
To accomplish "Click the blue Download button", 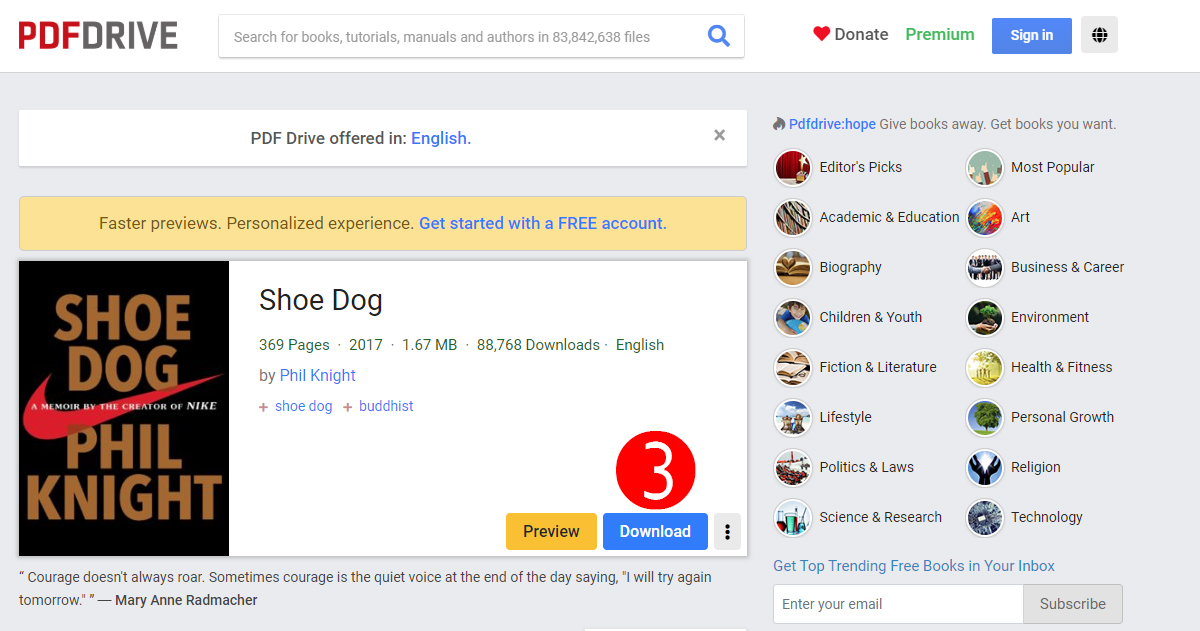I will pos(655,531).
